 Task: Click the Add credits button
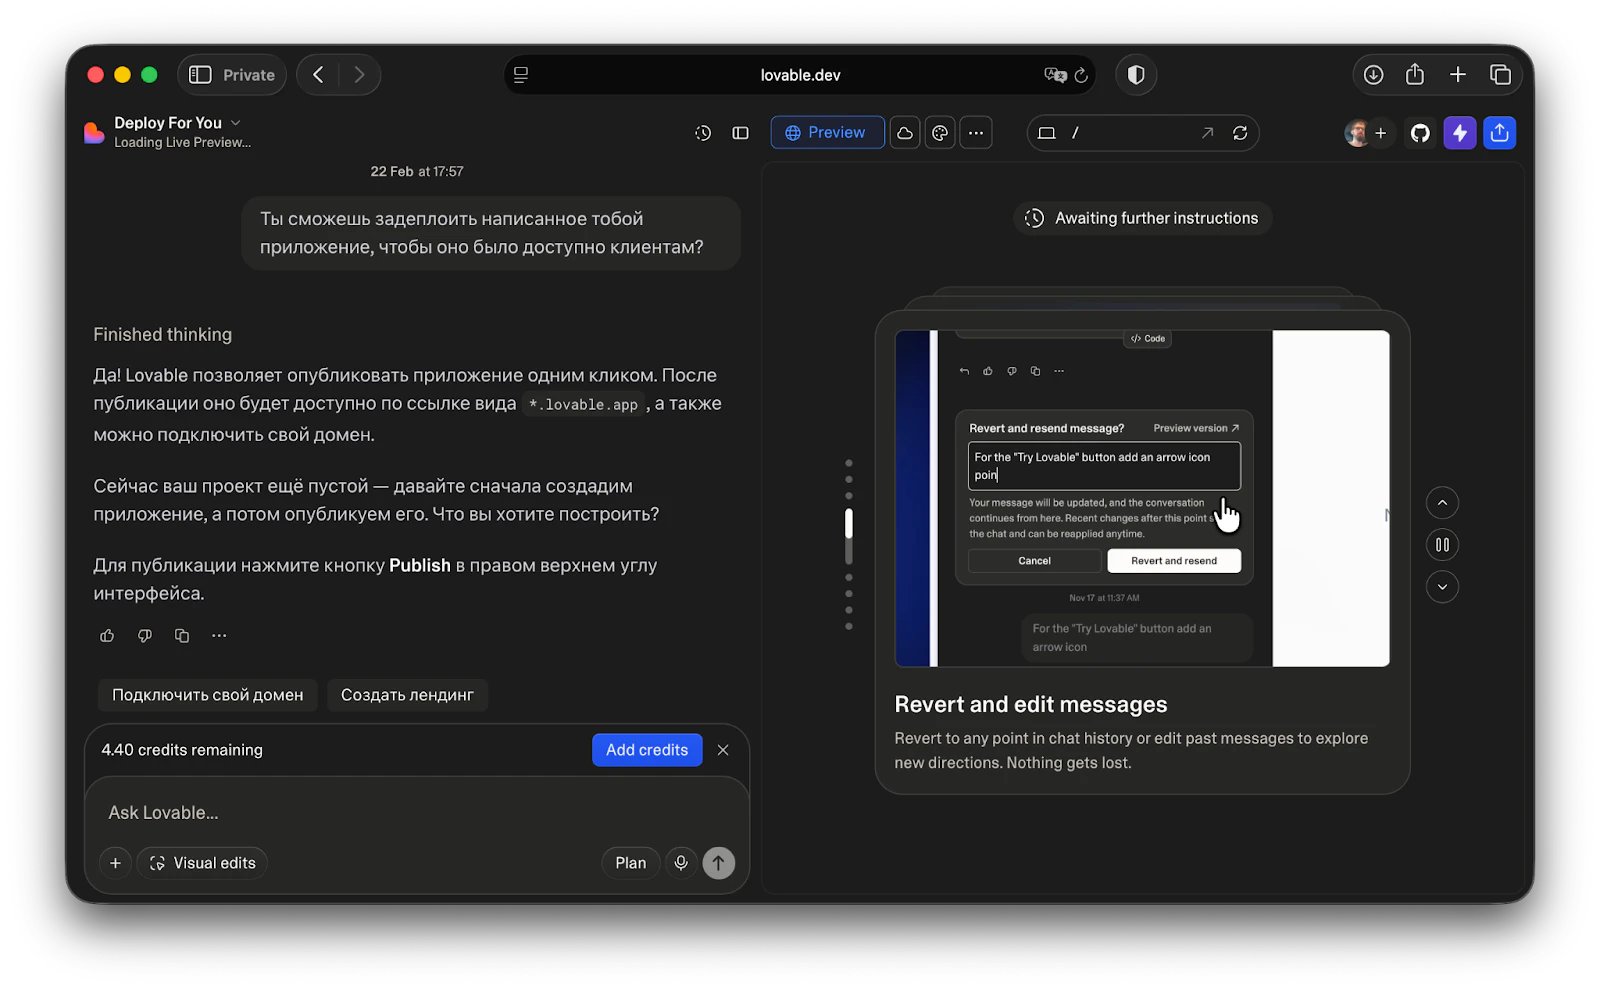647,750
